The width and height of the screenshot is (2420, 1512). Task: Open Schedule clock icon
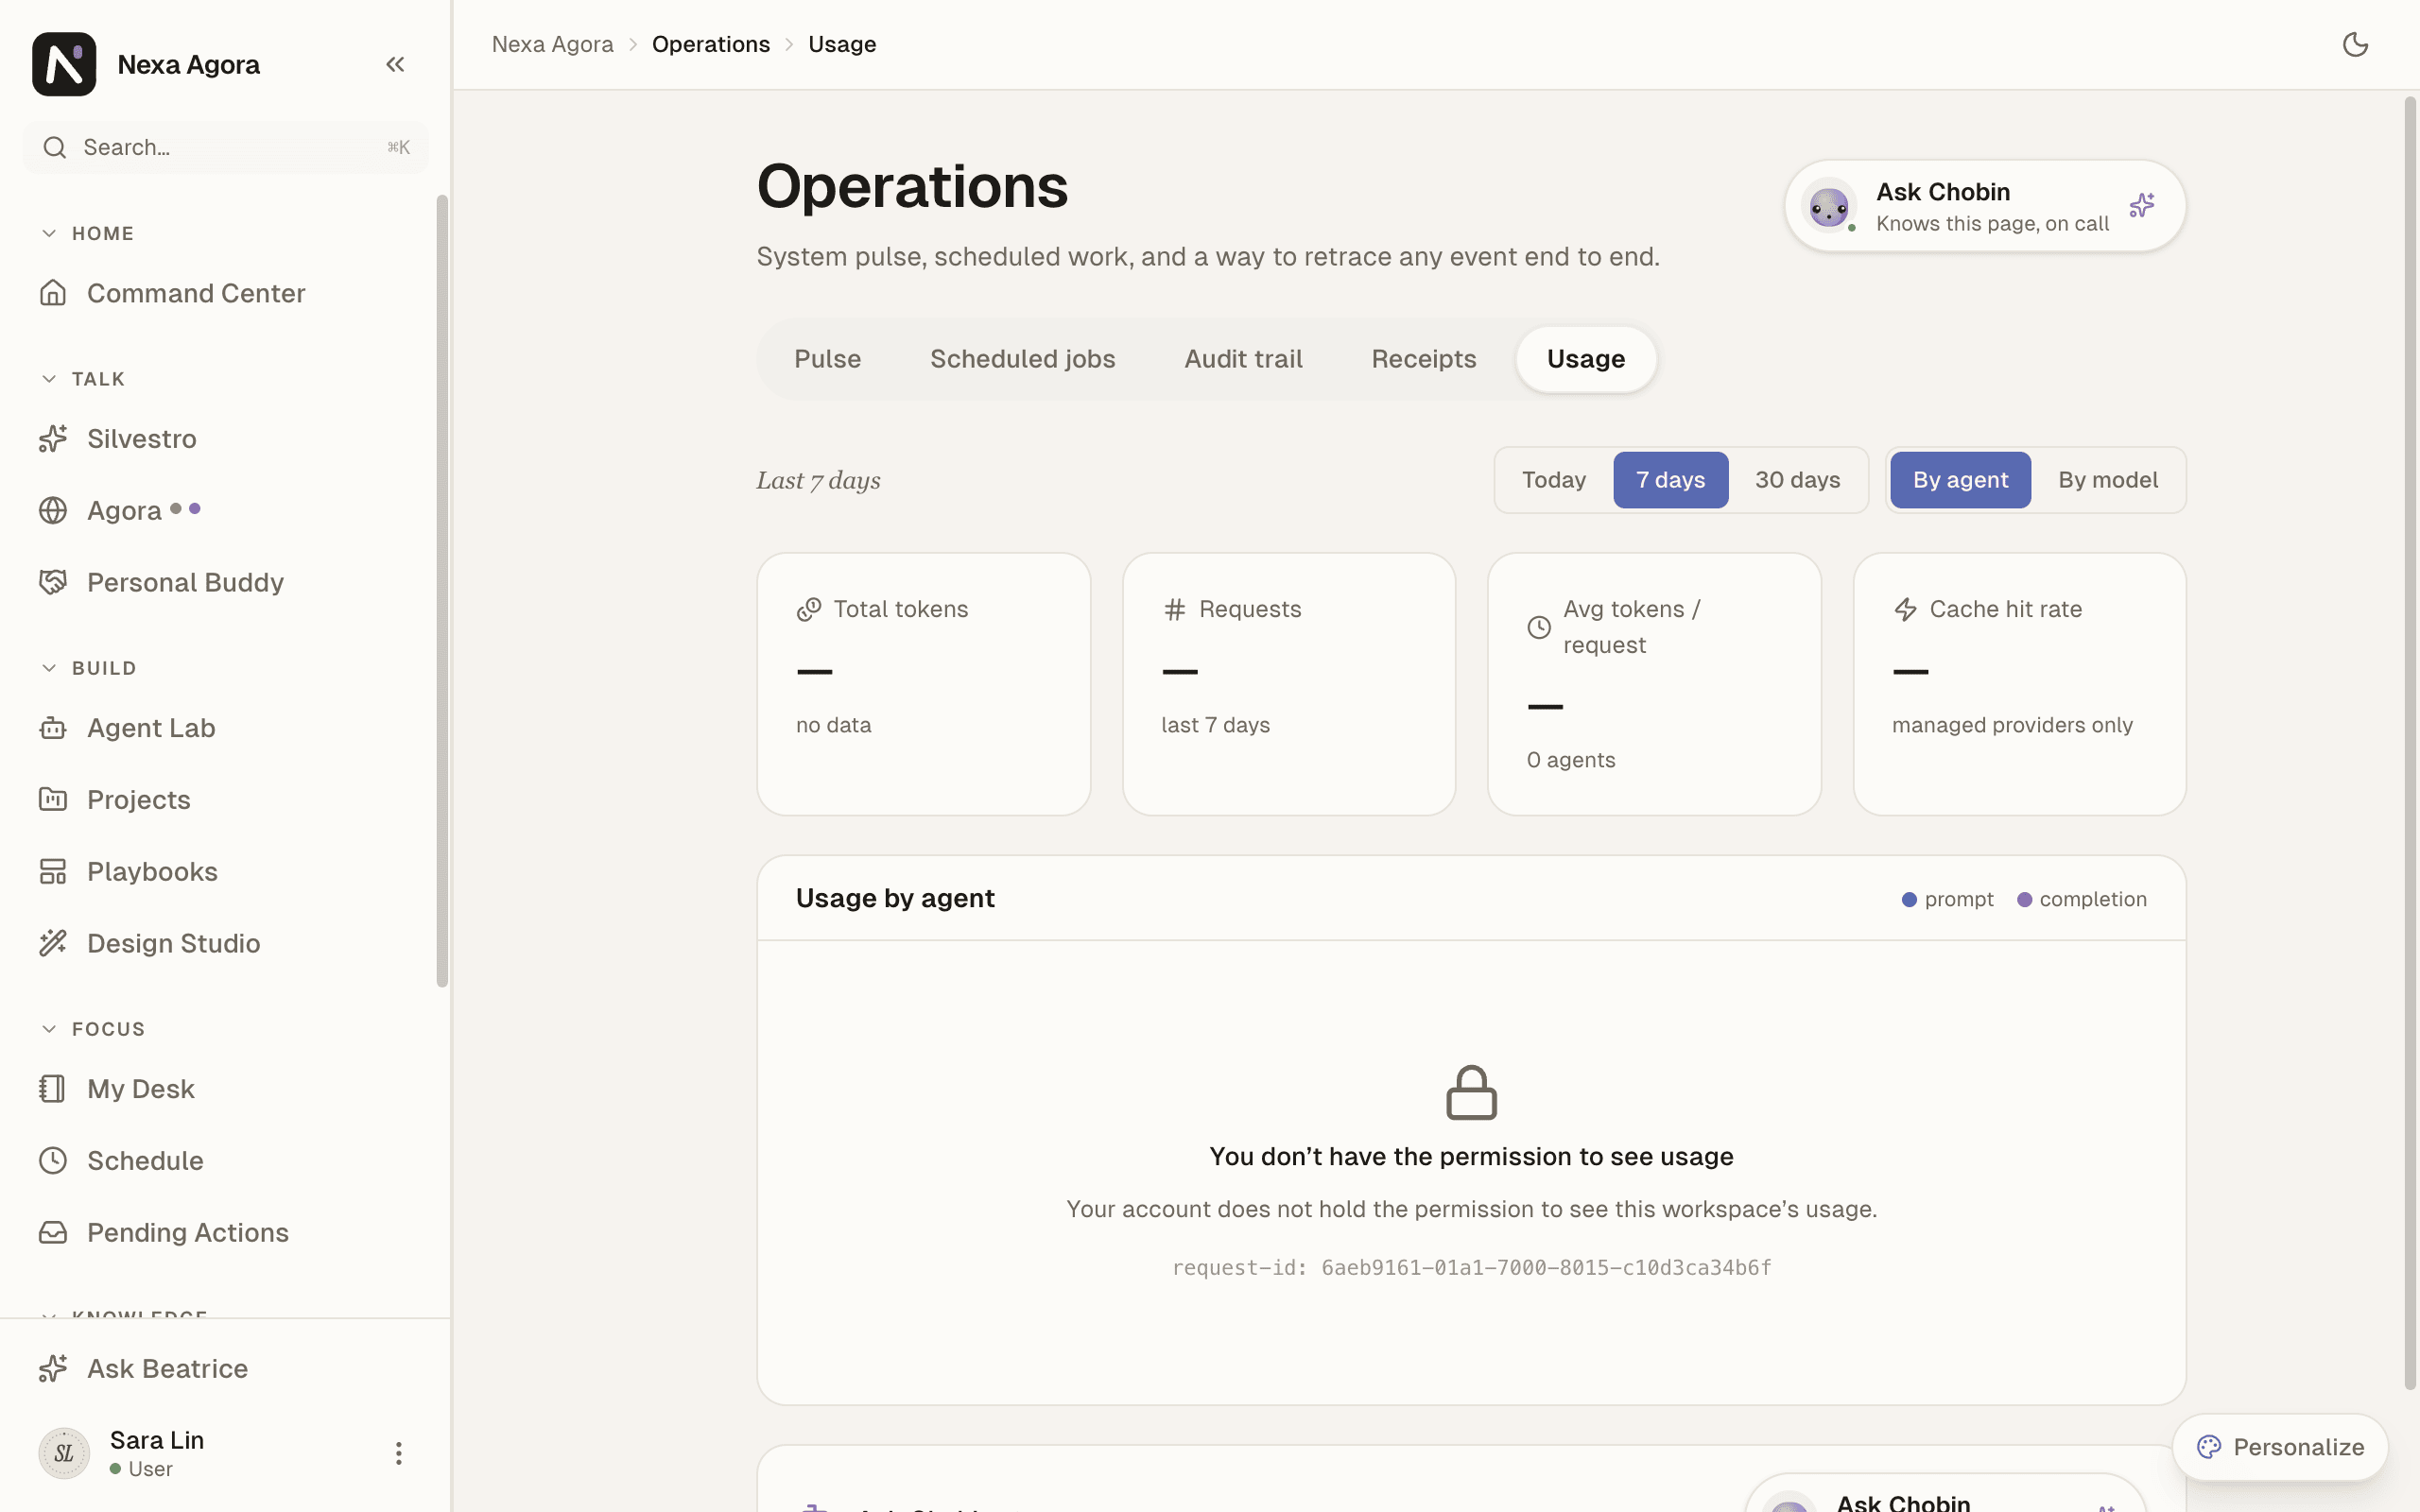pyautogui.click(x=53, y=1160)
